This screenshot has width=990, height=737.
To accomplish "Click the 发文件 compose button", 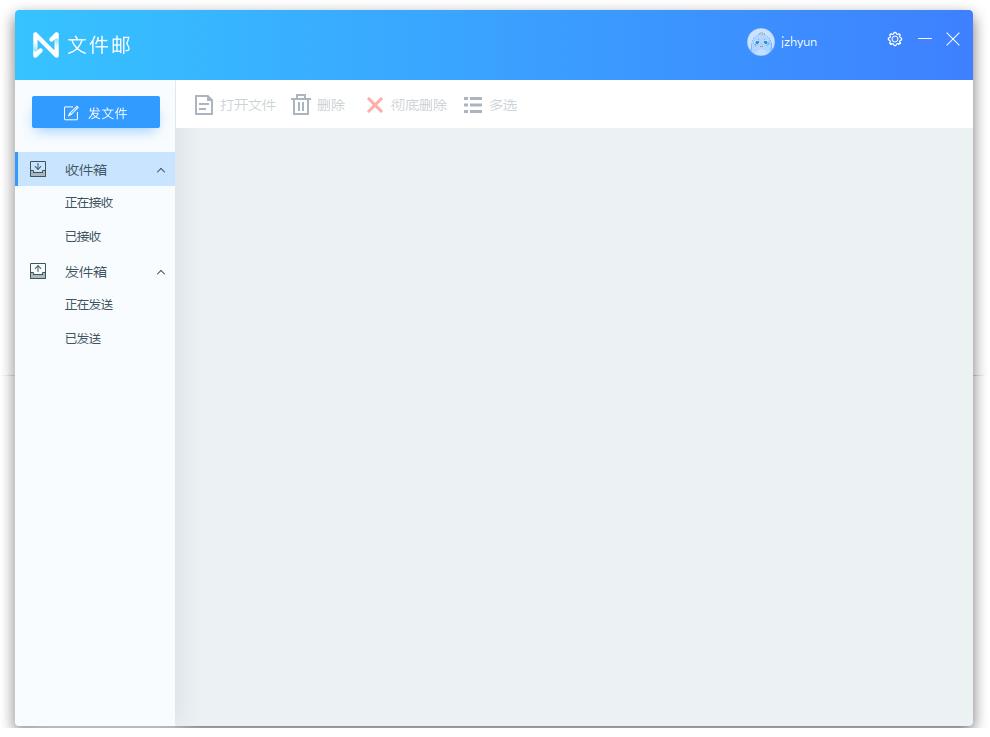I will 95,112.
